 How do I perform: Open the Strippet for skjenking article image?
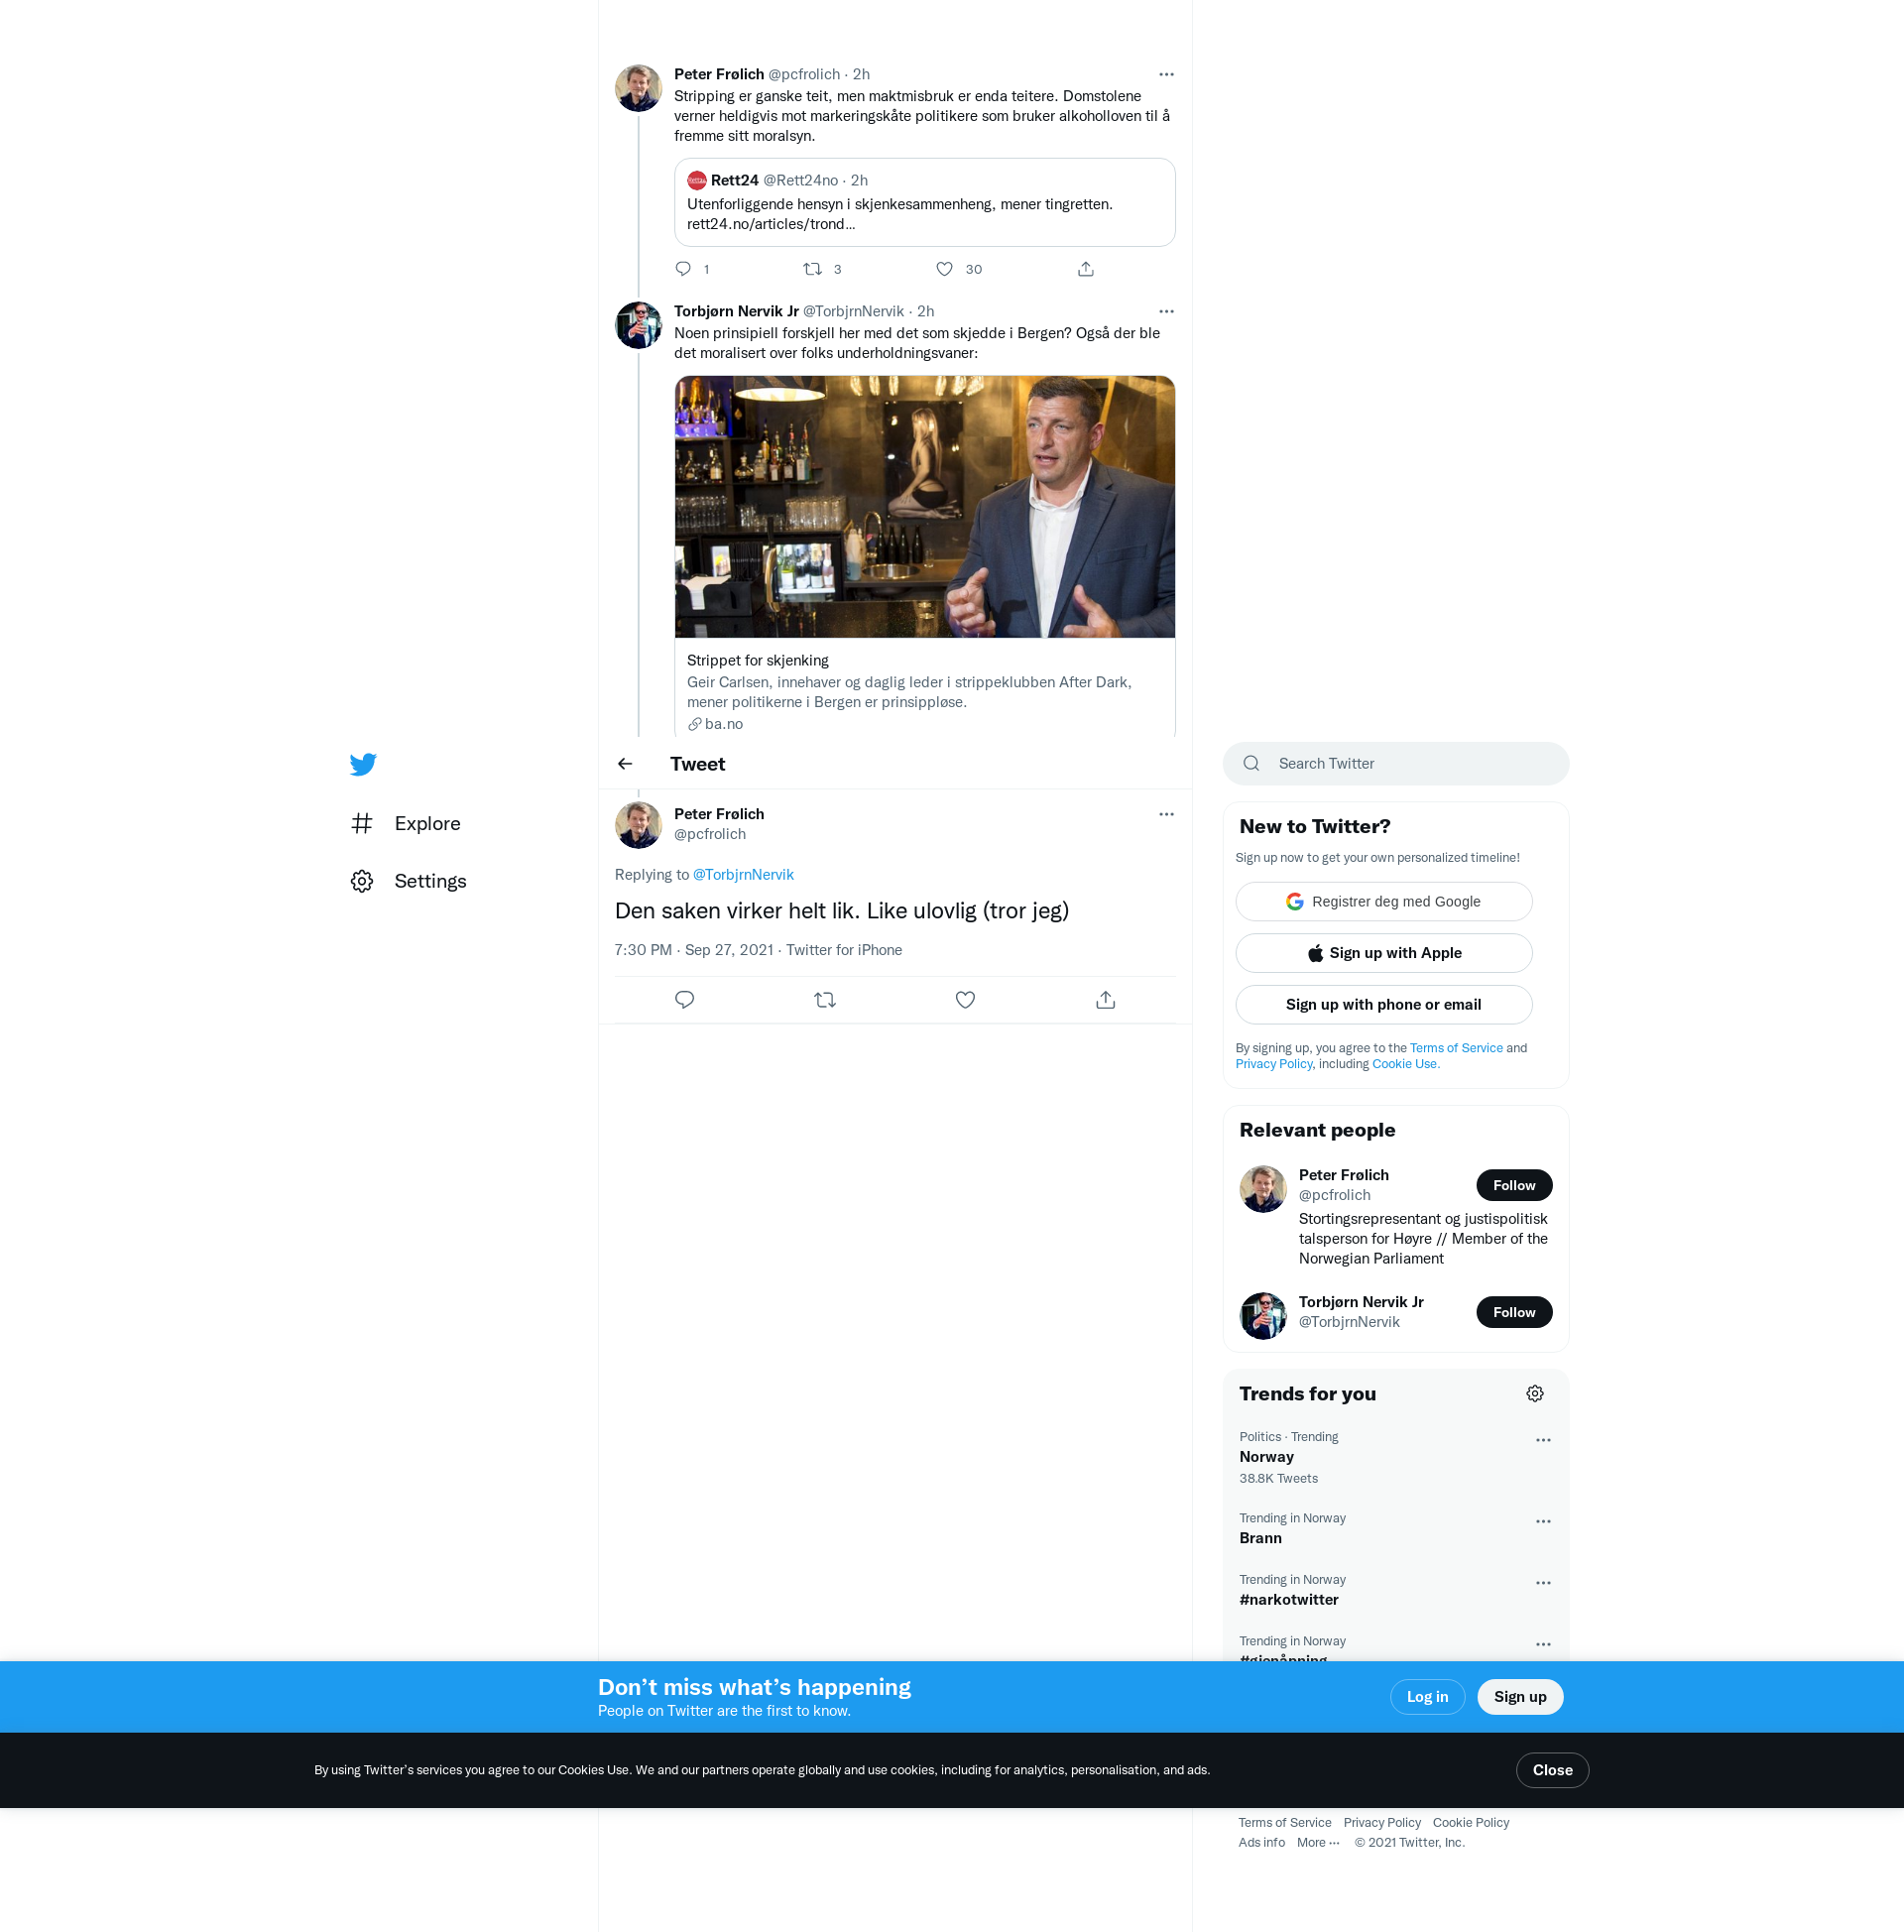point(924,507)
